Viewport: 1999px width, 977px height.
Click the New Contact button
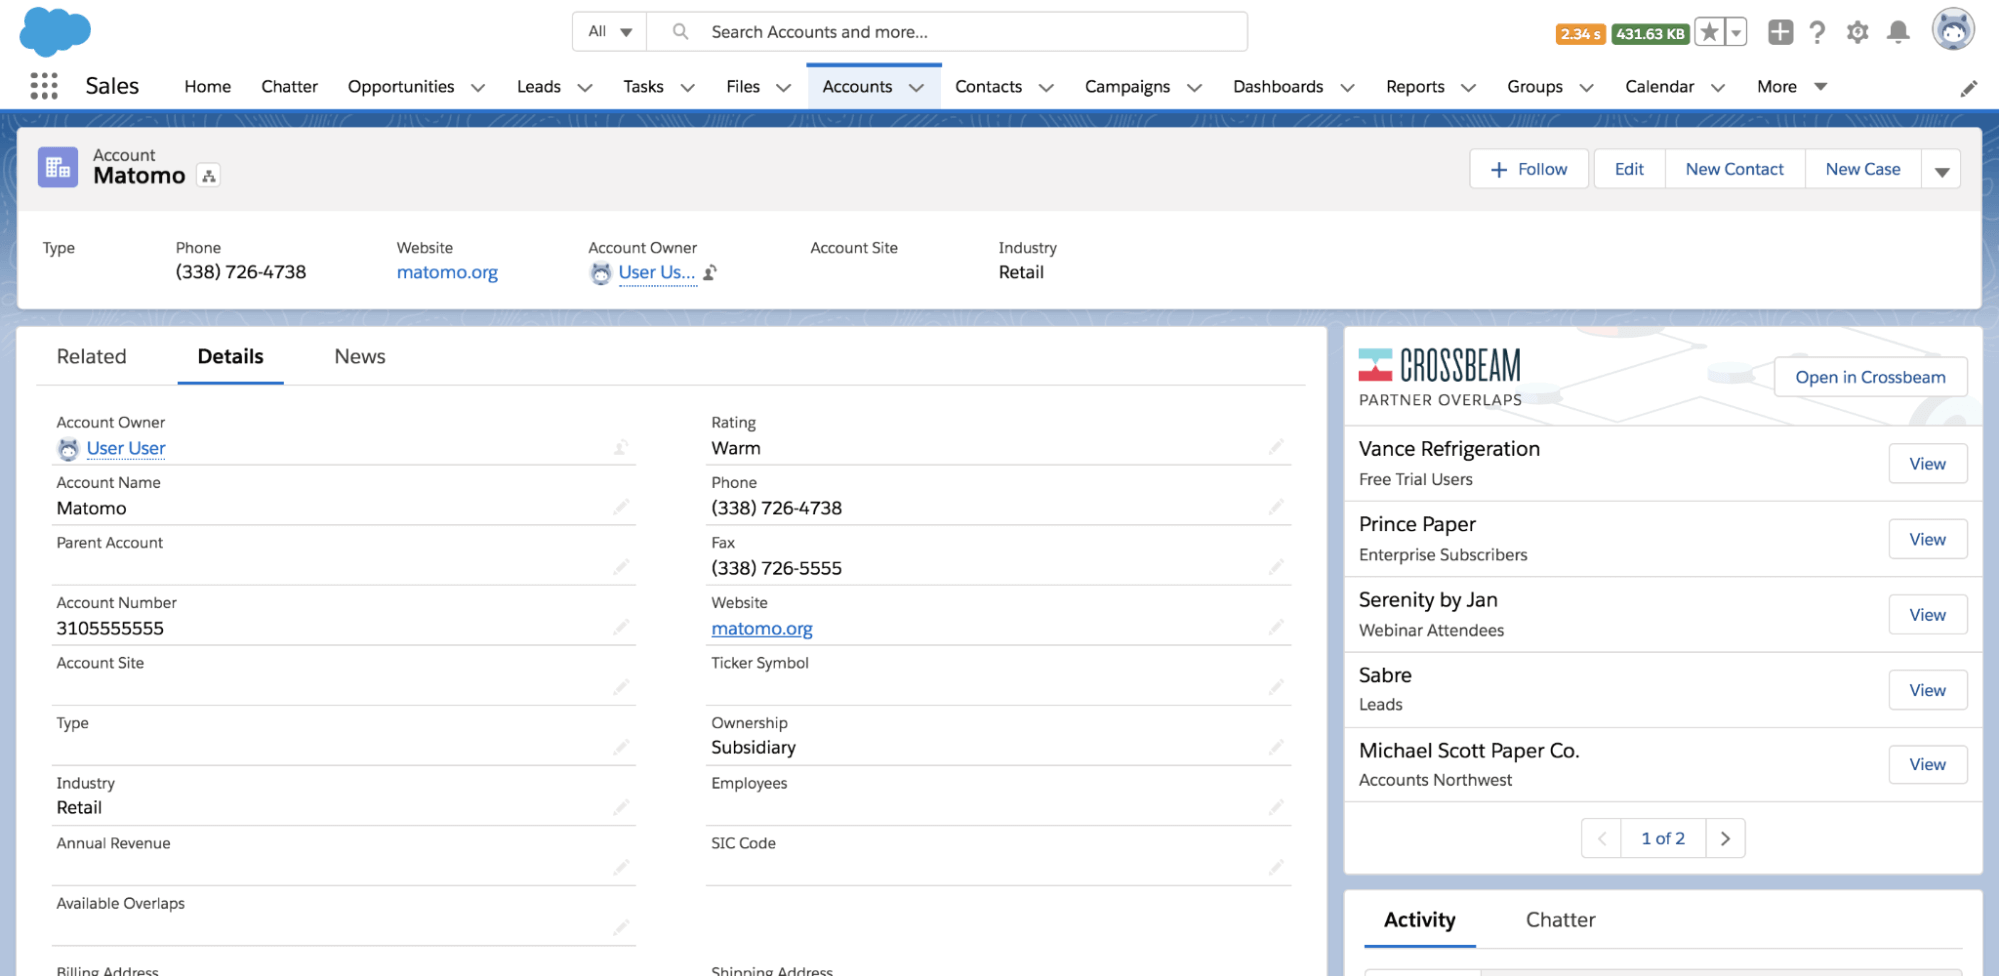point(1734,170)
